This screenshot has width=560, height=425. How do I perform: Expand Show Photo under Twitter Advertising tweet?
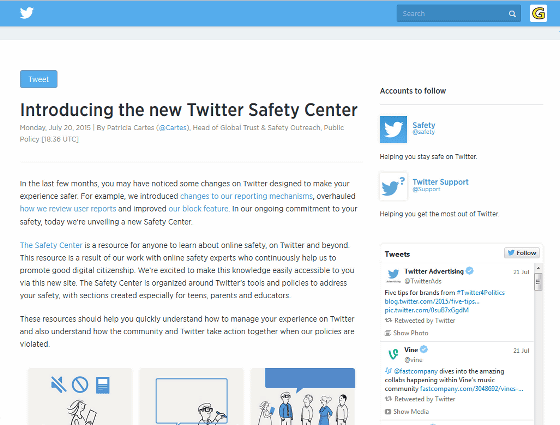[x=406, y=333]
